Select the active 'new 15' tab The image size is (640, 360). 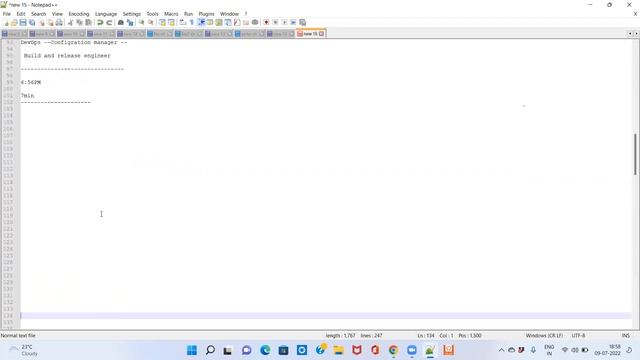(x=310, y=34)
